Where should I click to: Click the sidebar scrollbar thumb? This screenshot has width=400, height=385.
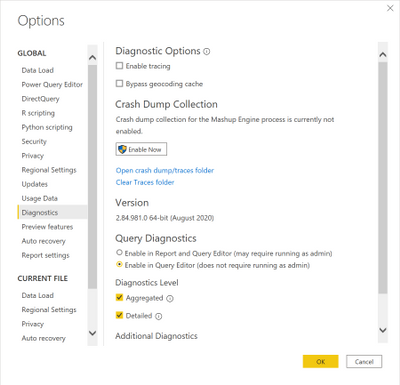pos(92,177)
